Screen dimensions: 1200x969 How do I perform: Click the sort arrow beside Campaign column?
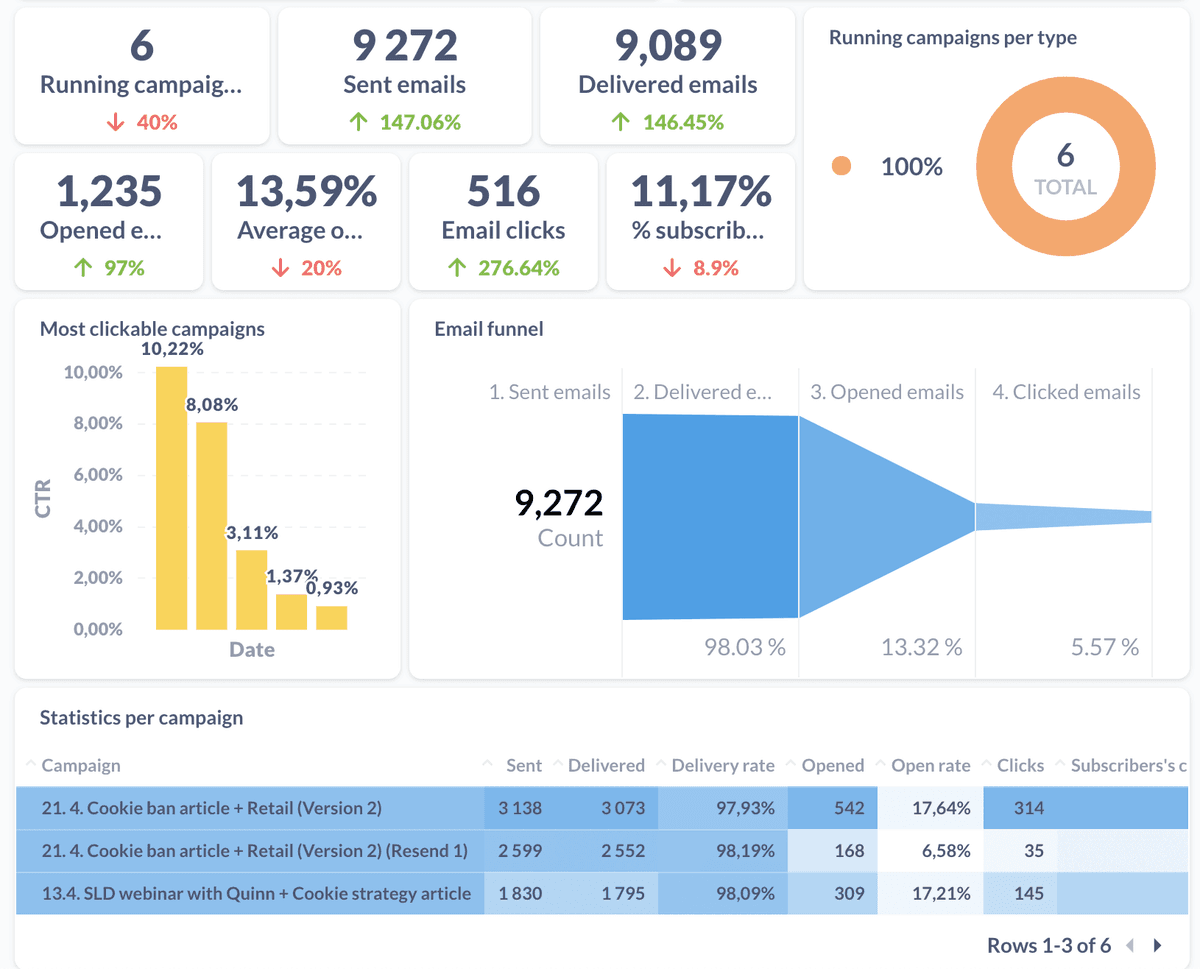[x=29, y=765]
